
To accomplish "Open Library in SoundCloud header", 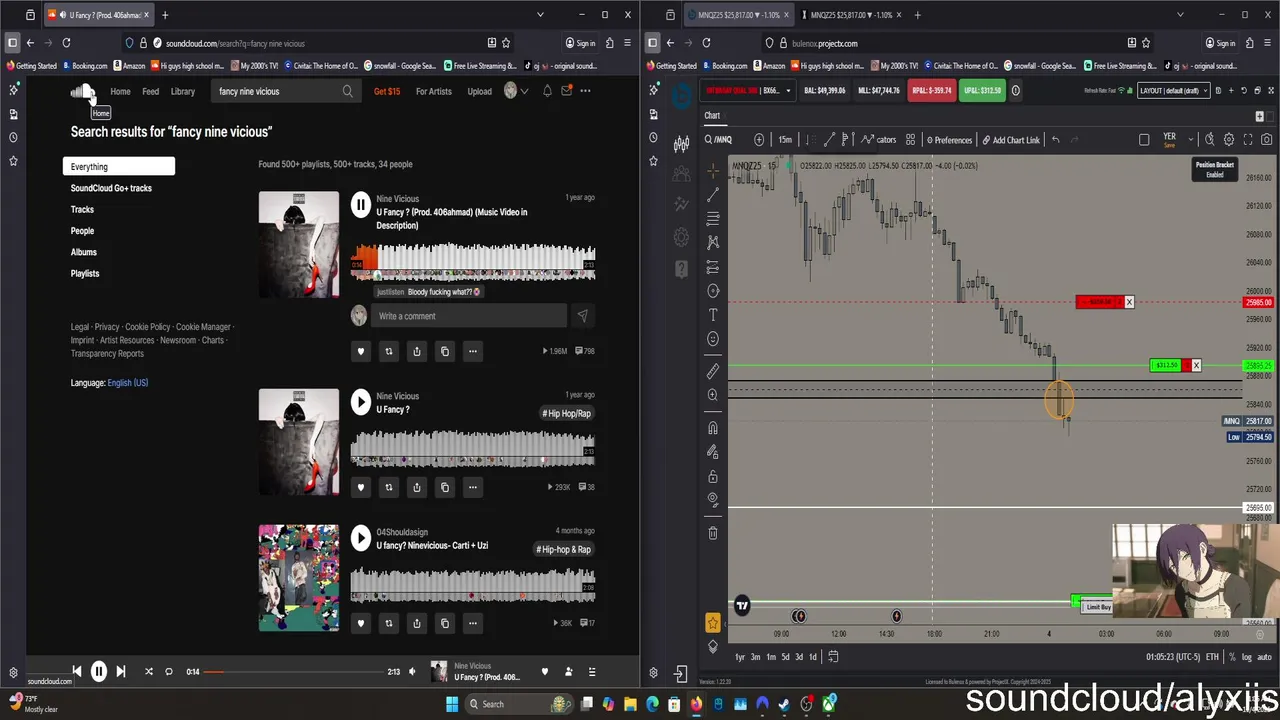I will (182, 91).
